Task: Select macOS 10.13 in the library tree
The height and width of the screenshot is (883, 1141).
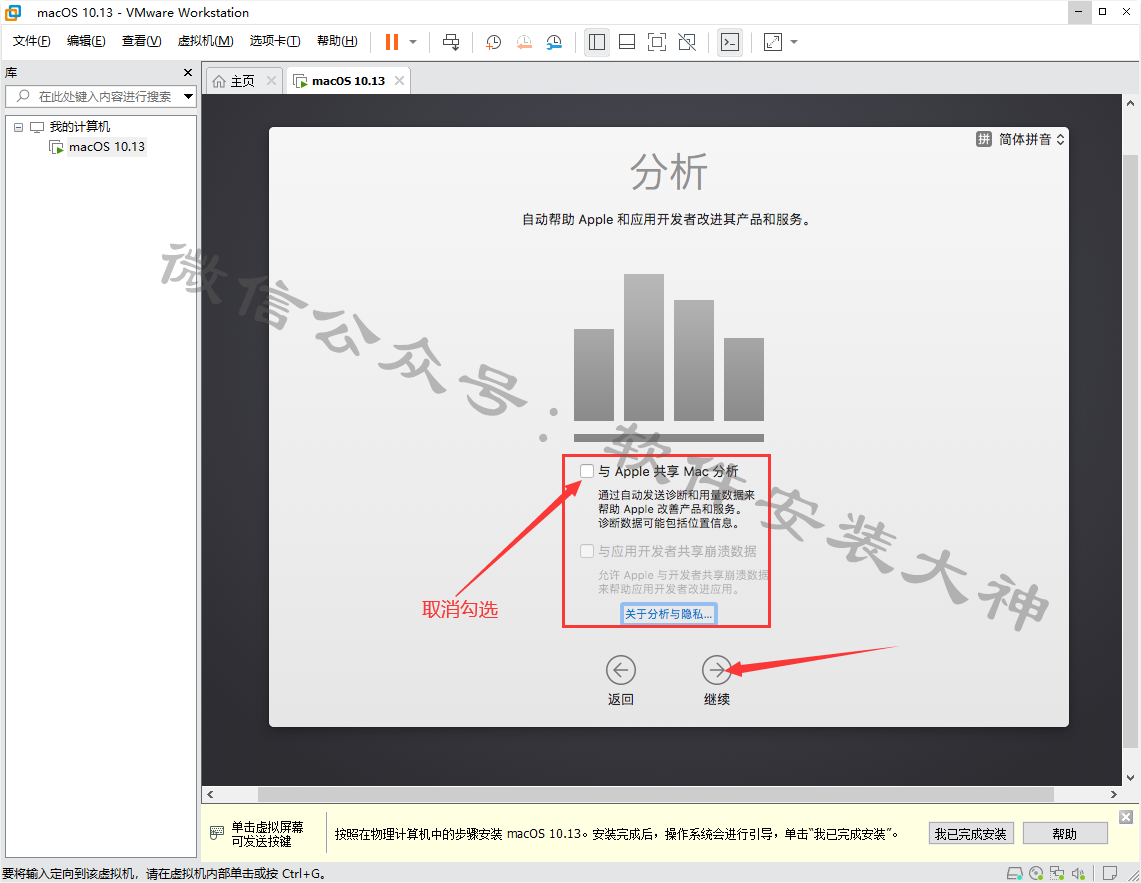Action: click(x=107, y=147)
